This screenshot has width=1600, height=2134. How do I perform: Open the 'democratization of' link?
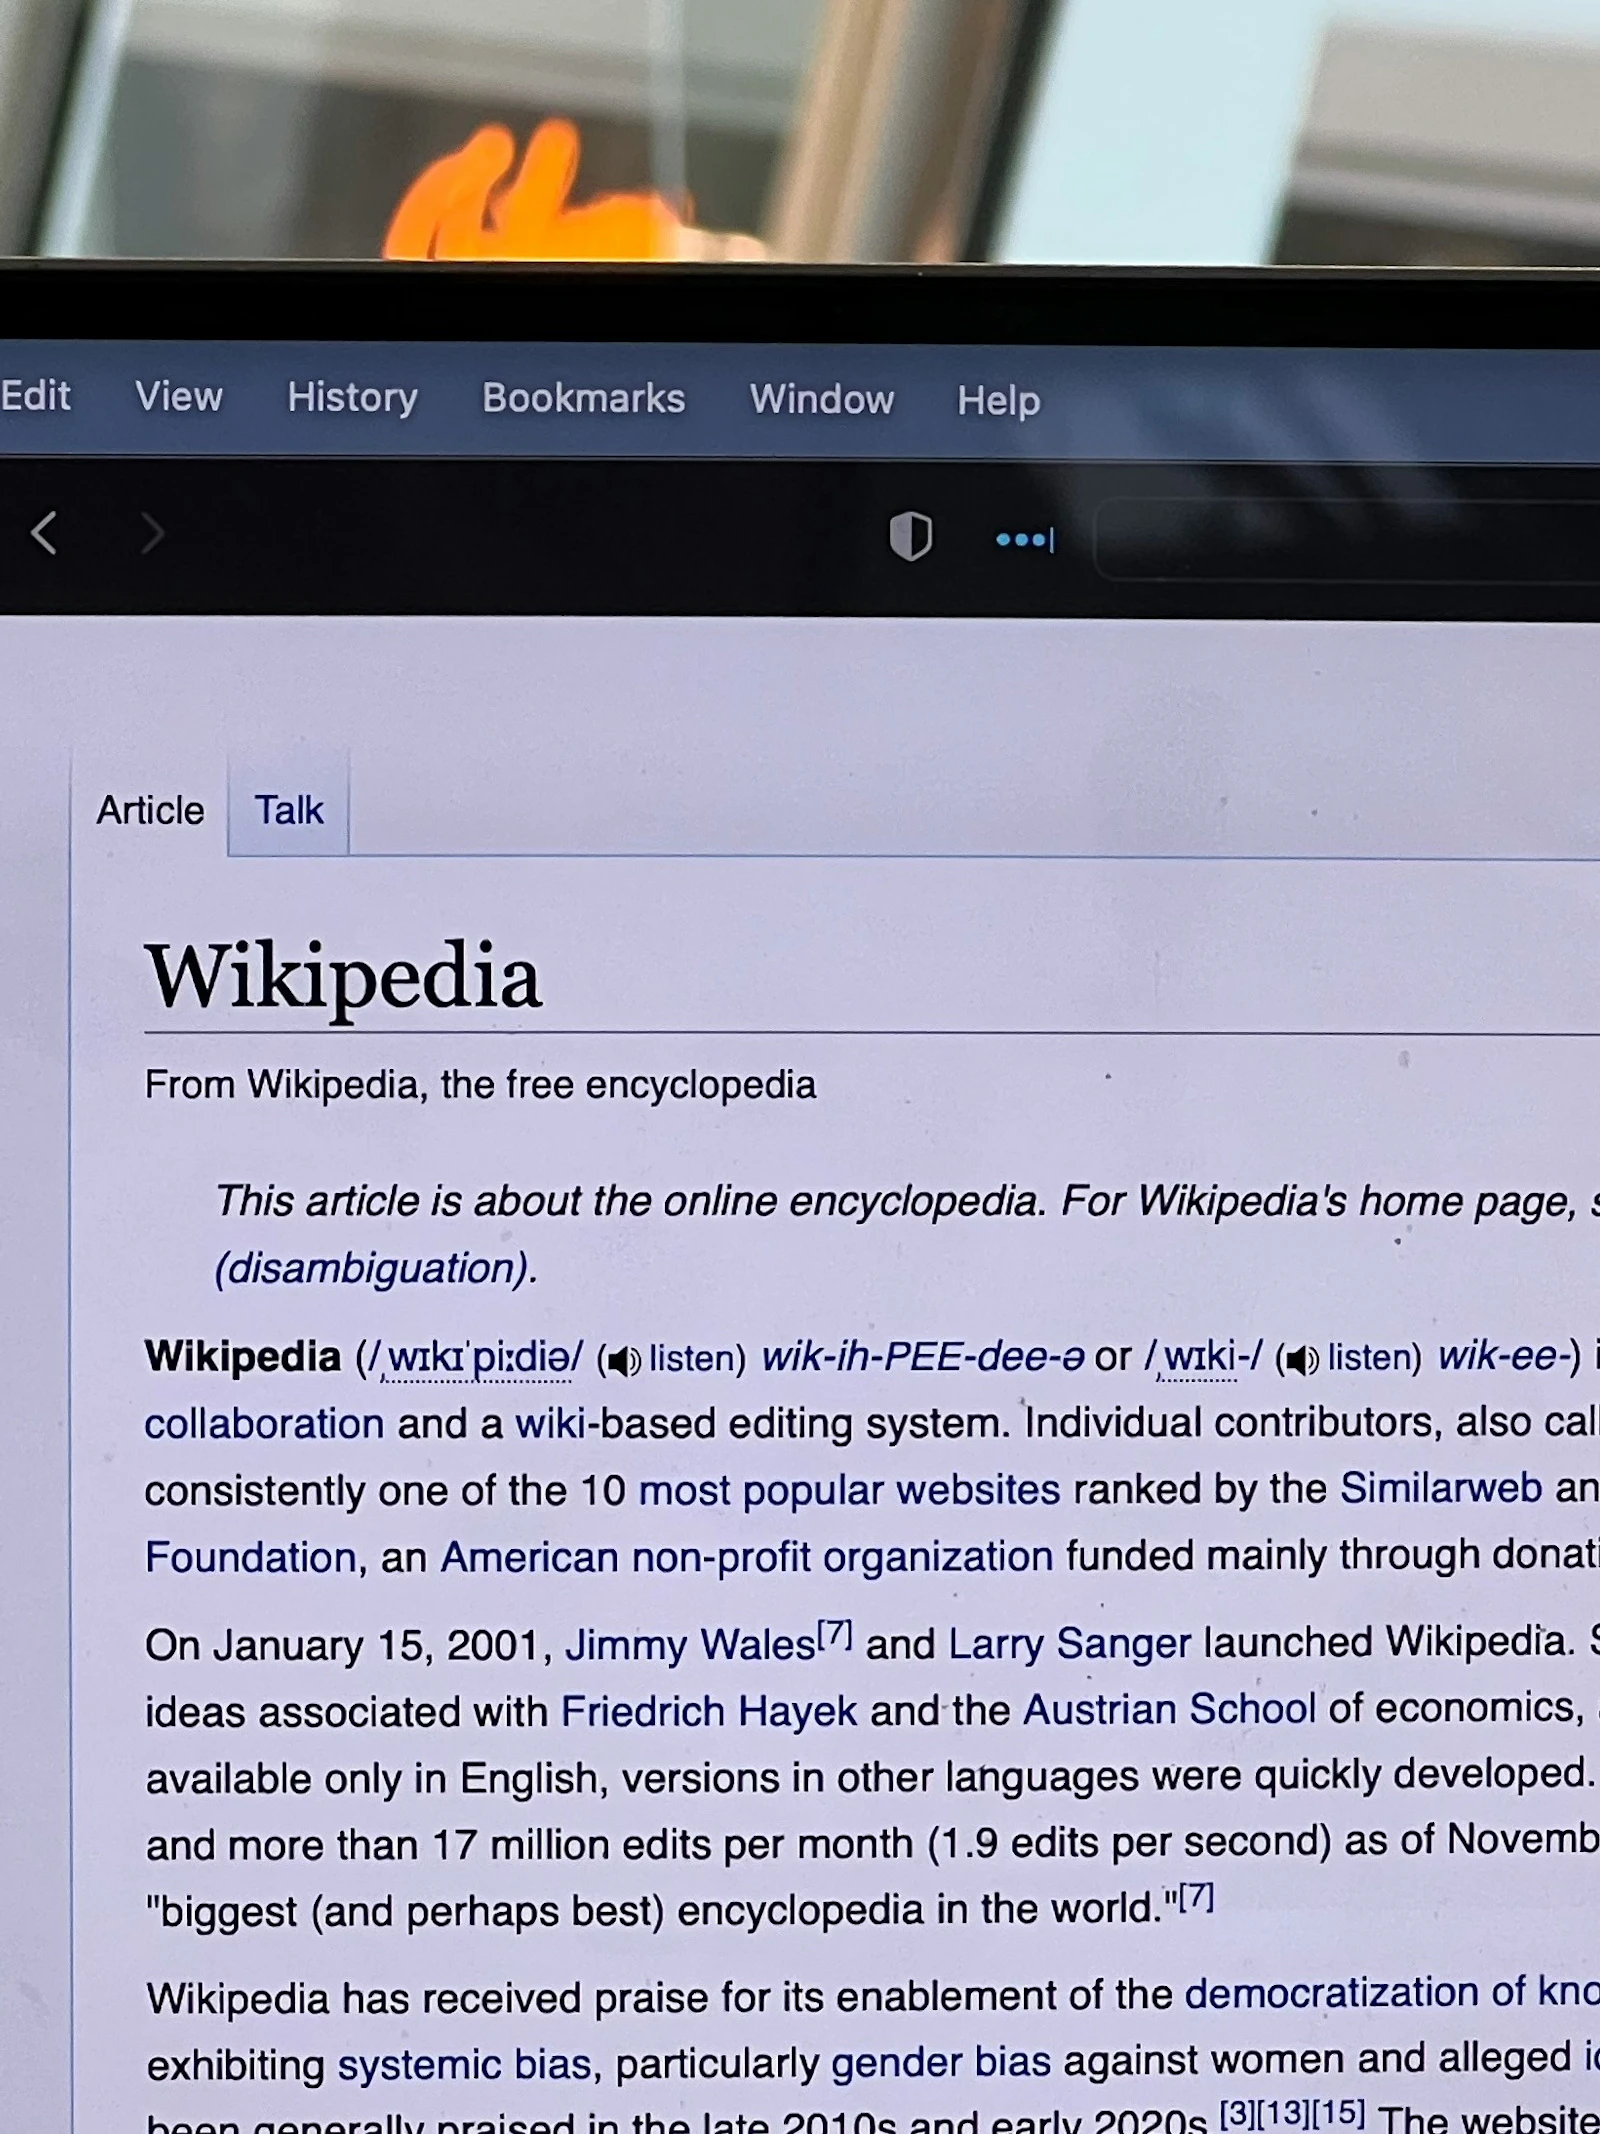[x=1392, y=1992]
